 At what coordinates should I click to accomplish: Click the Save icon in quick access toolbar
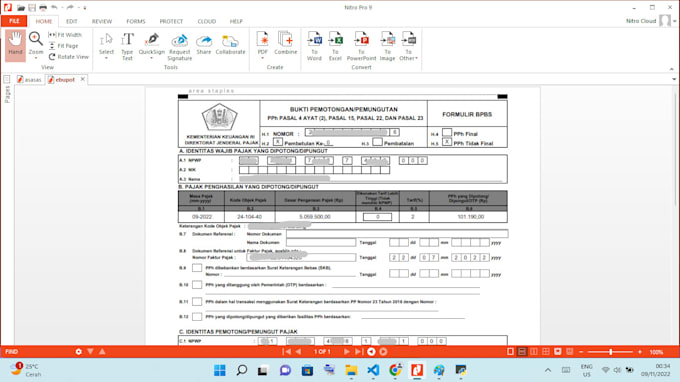tap(32, 8)
